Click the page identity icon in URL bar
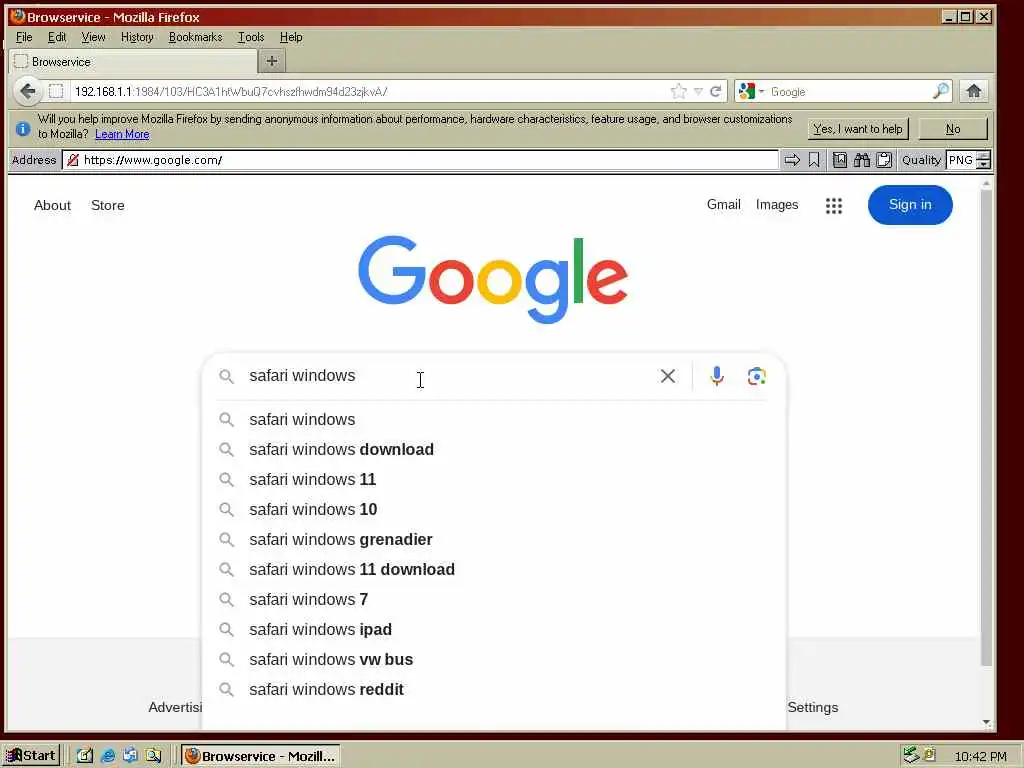1024x768 pixels. point(56,91)
